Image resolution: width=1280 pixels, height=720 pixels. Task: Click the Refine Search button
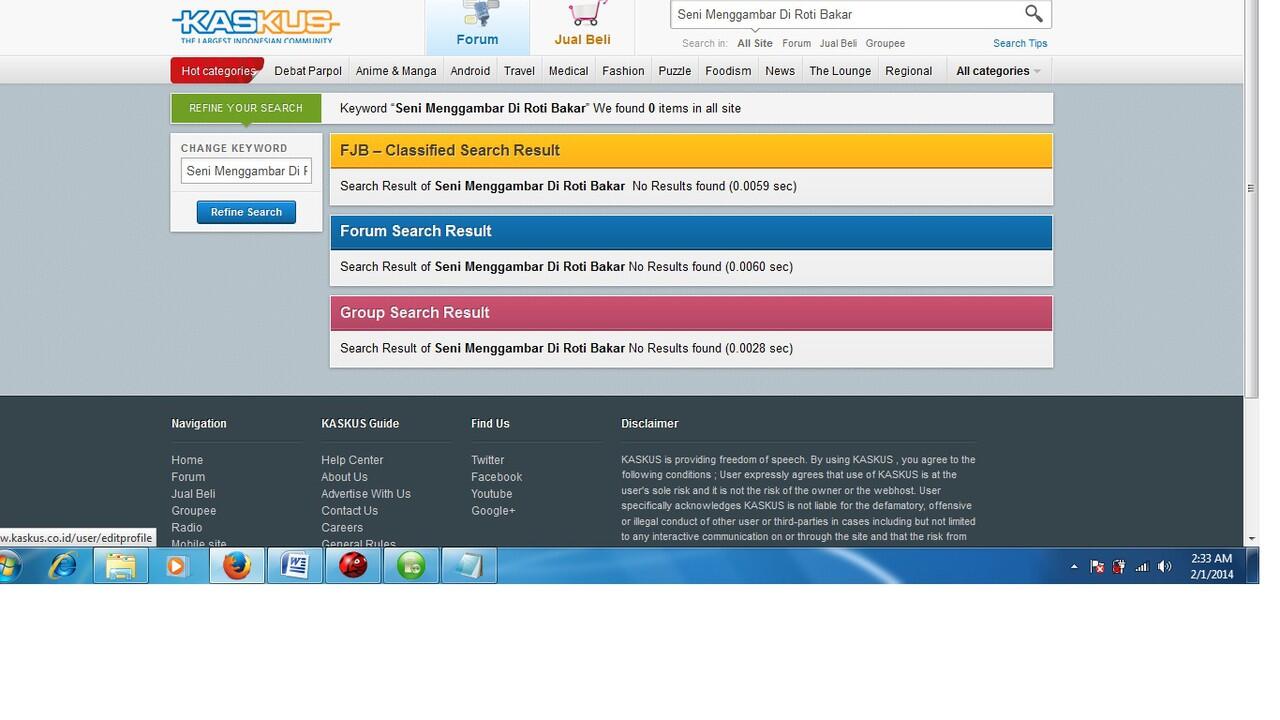click(x=246, y=212)
